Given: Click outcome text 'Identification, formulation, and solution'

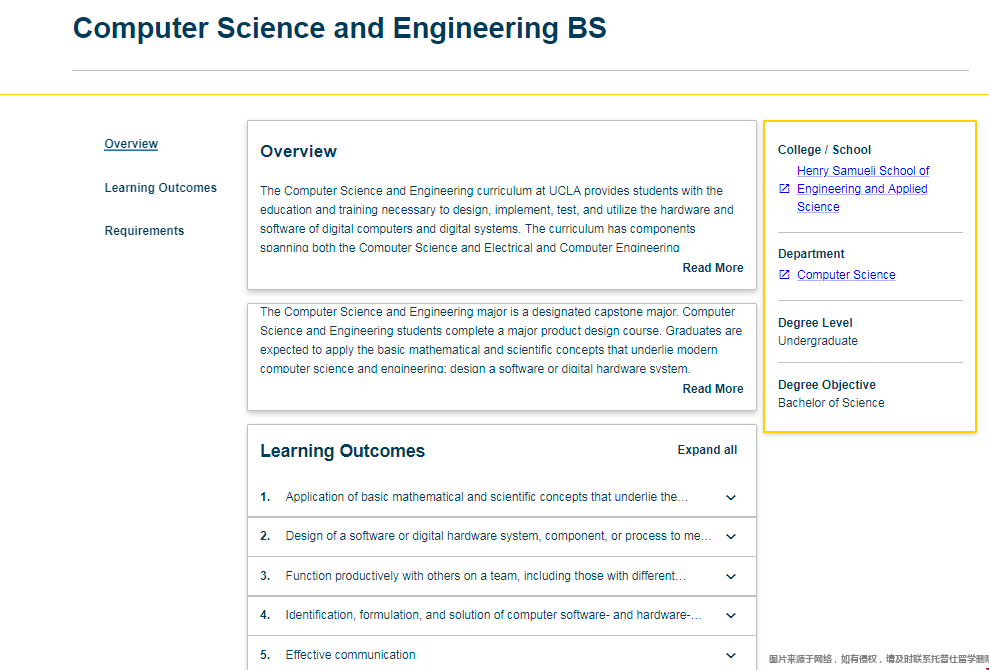Looking at the screenshot, I should pos(493,615).
